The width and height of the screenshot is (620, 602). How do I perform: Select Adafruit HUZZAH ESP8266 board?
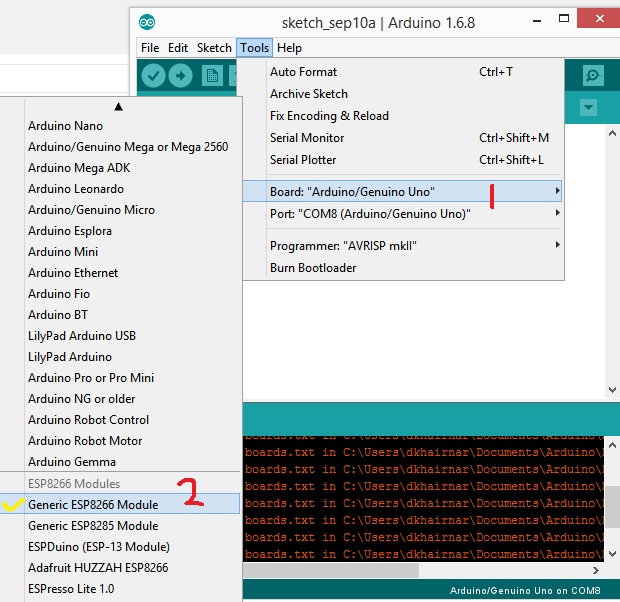click(120, 567)
